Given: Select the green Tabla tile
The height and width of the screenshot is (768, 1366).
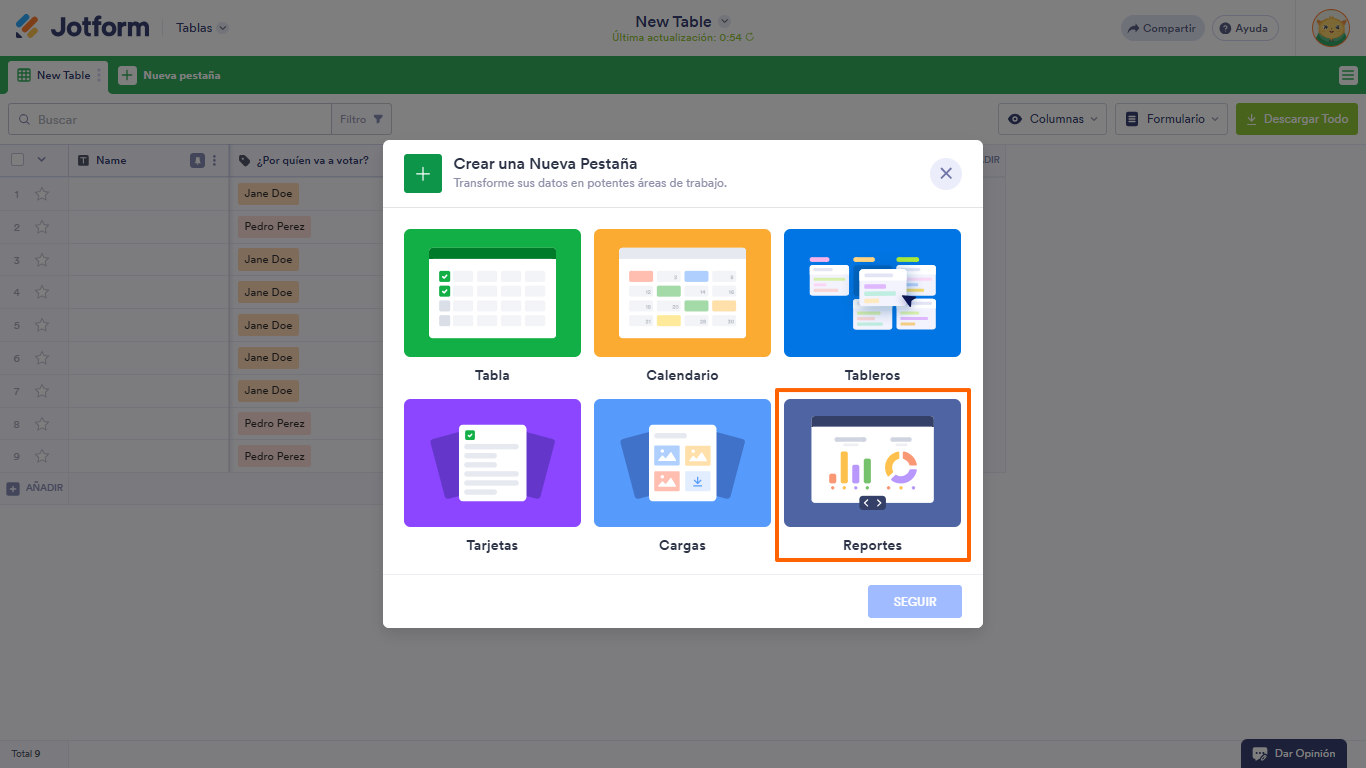Looking at the screenshot, I should pos(492,293).
